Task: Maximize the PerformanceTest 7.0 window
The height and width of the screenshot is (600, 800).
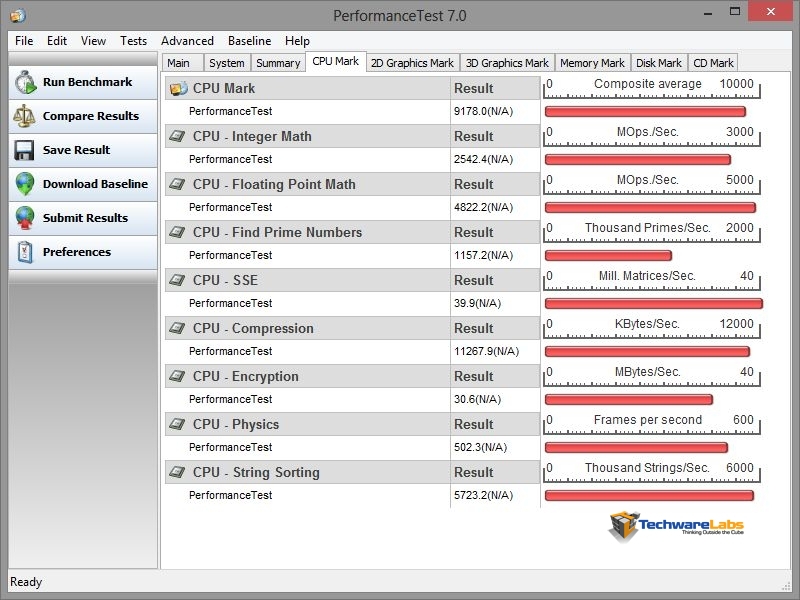Action: pos(735,11)
